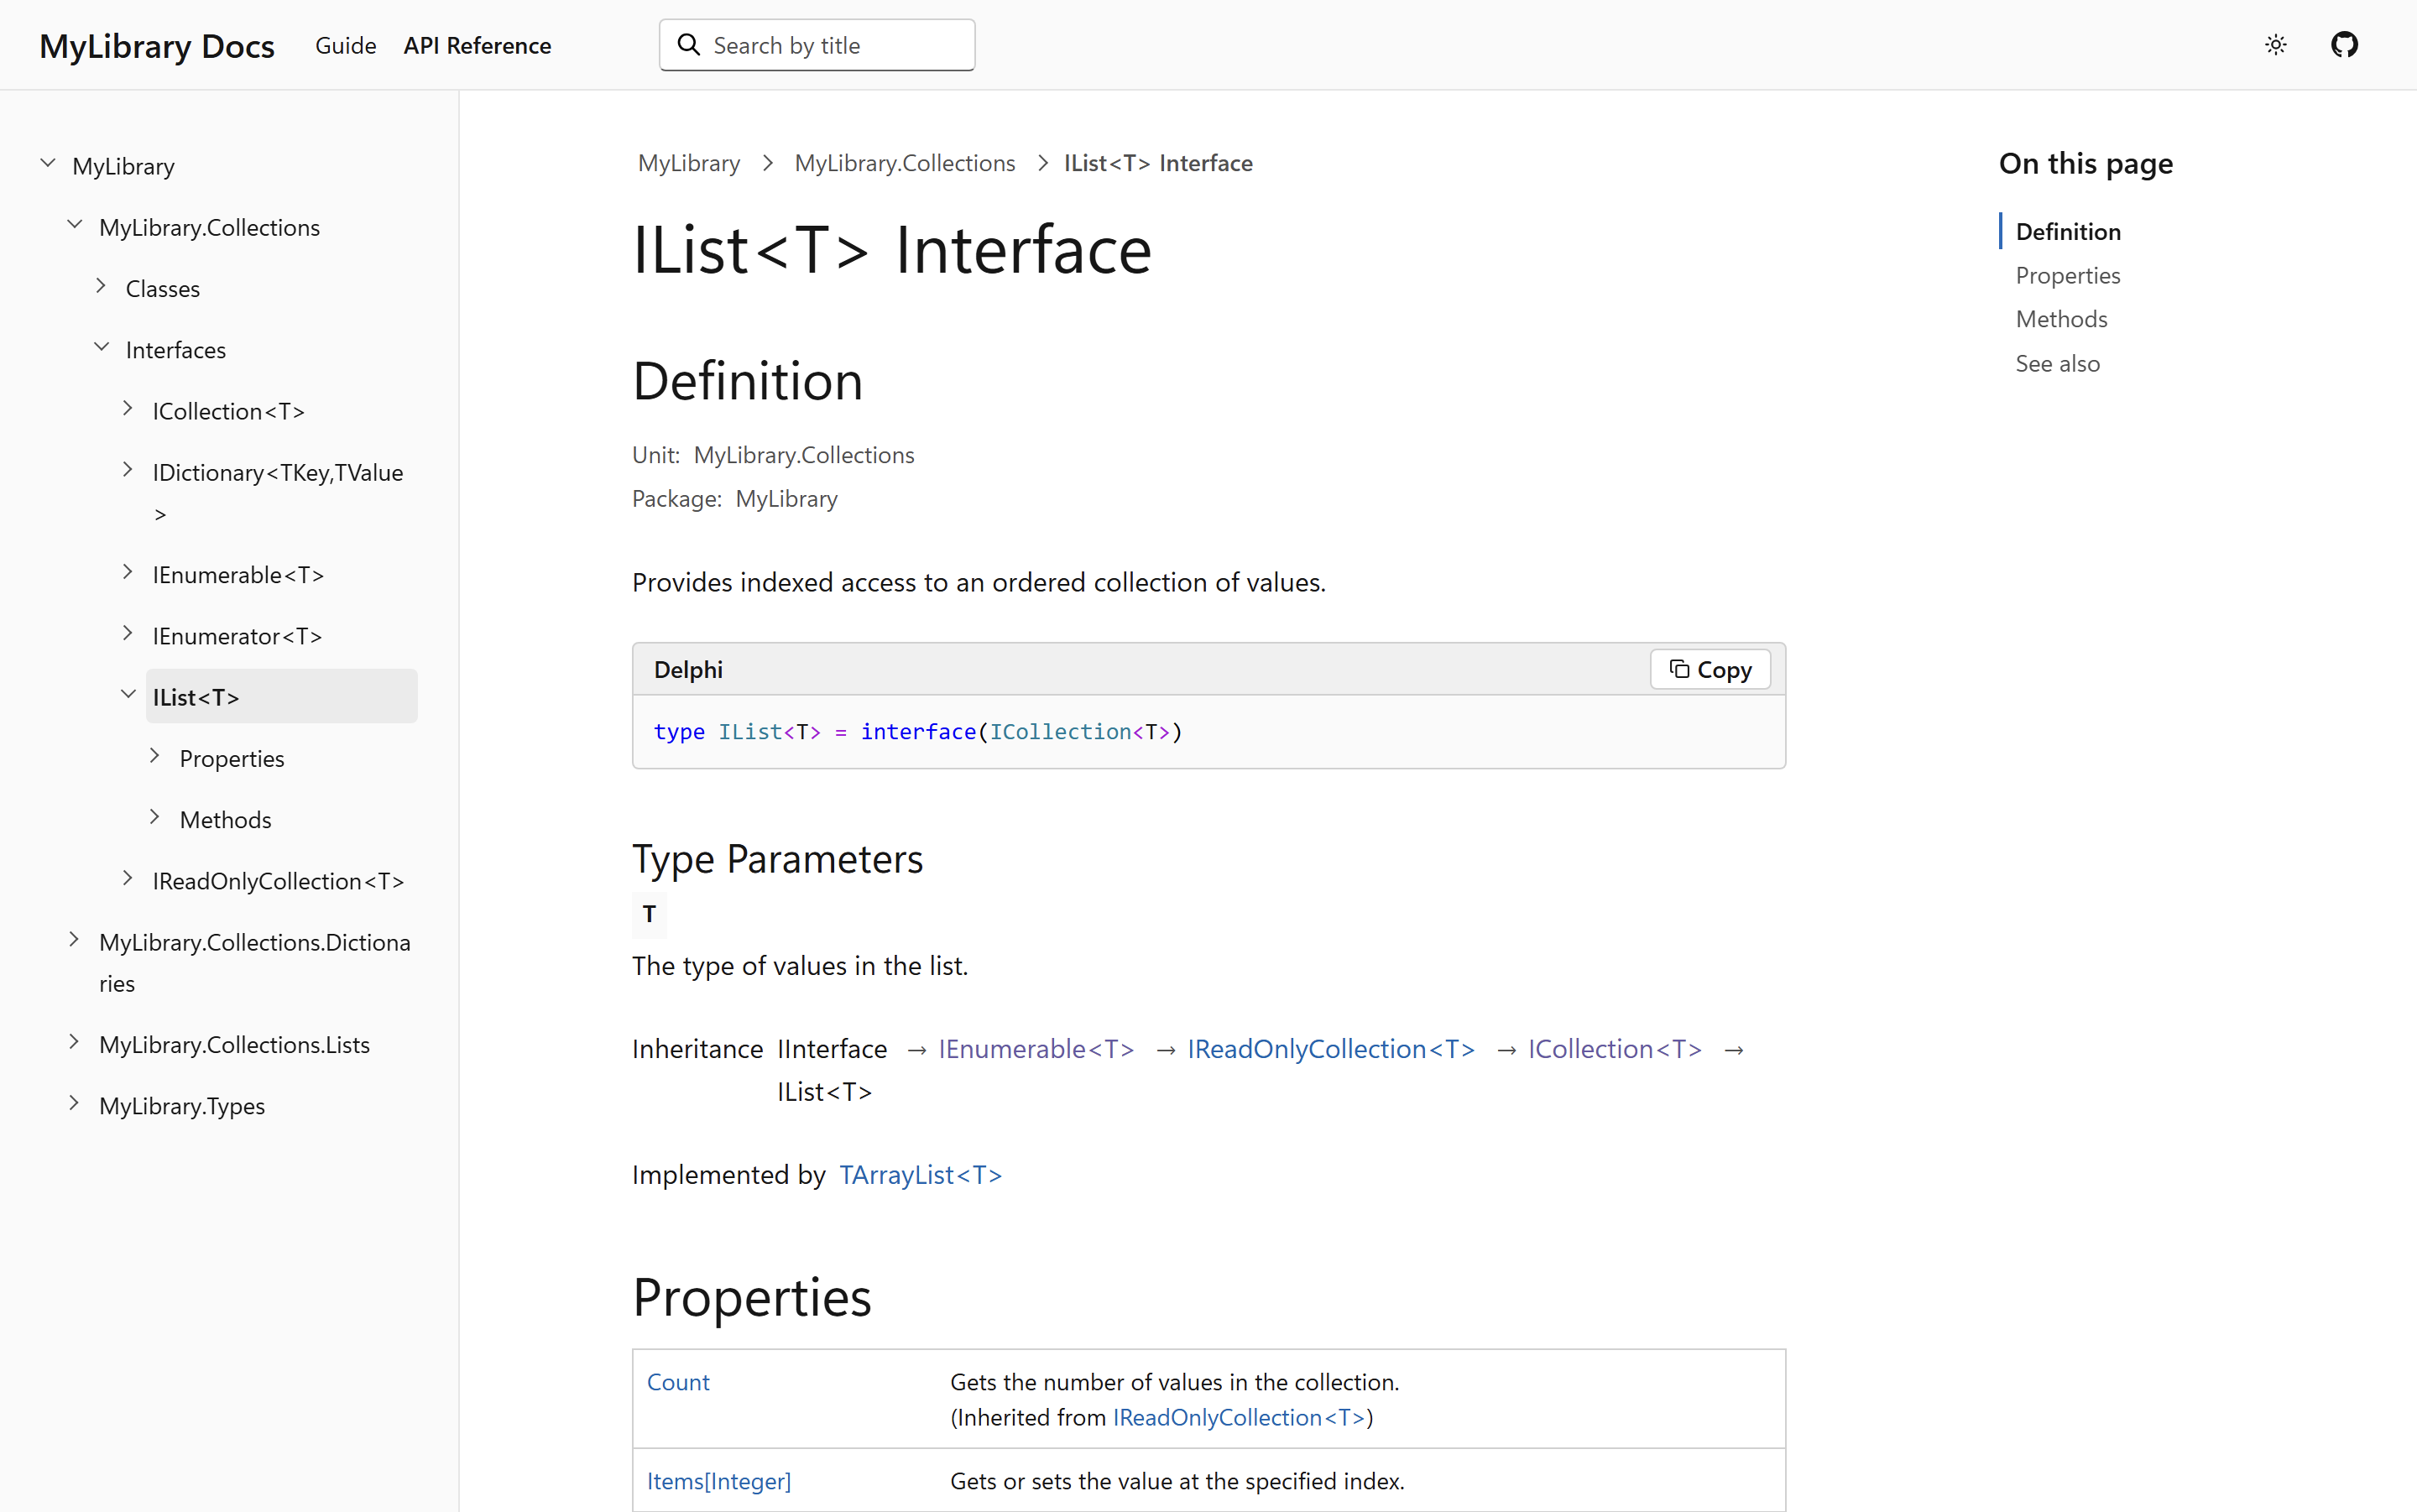This screenshot has height=1512, width=2417.
Task: Open MyLibrary.Types in the sidebar
Action: coord(182,1106)
